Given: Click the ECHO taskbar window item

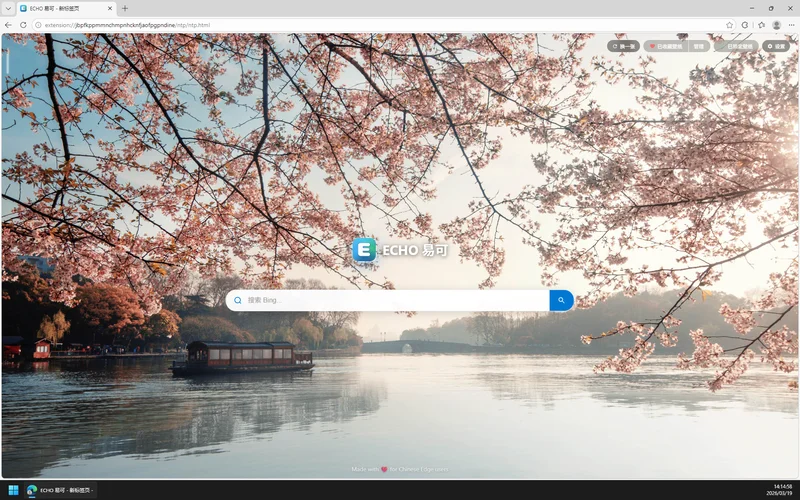Looking at the screenshot, I should 60,490.
